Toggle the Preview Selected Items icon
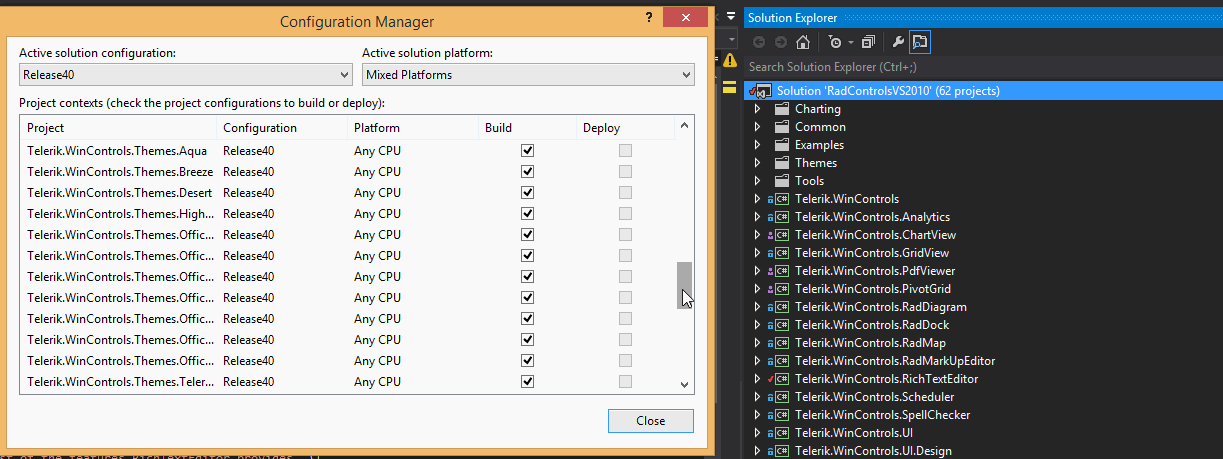 pos(920,42)
